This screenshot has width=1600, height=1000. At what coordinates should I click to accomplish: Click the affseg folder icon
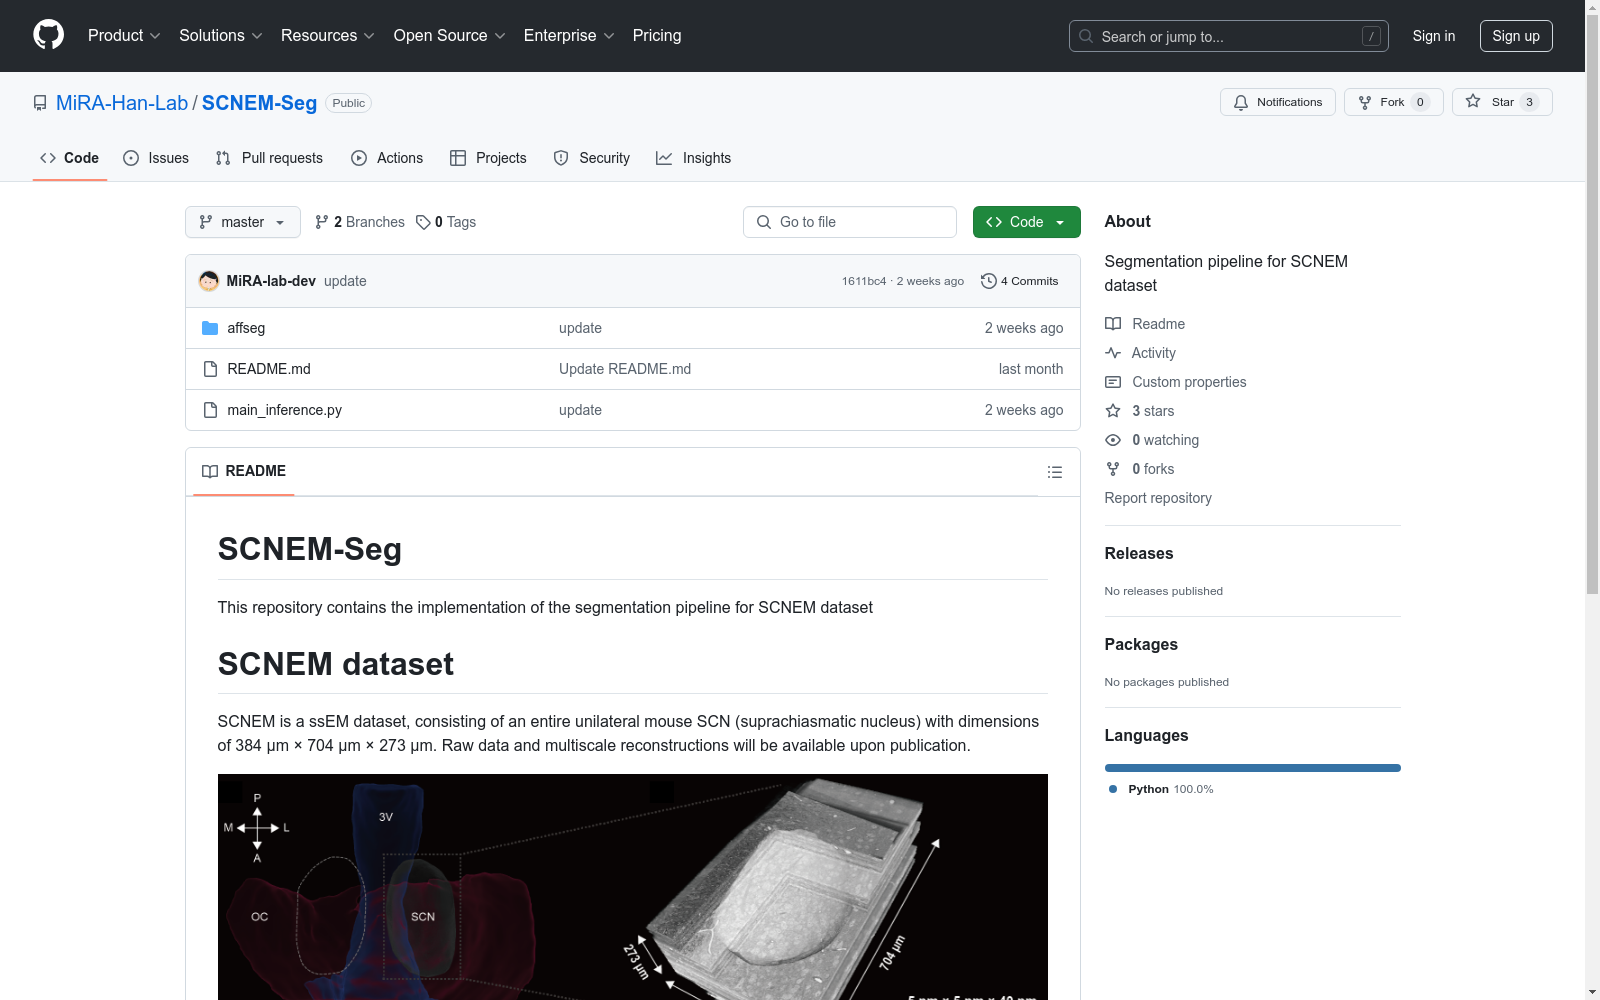(x=210, y=328)
